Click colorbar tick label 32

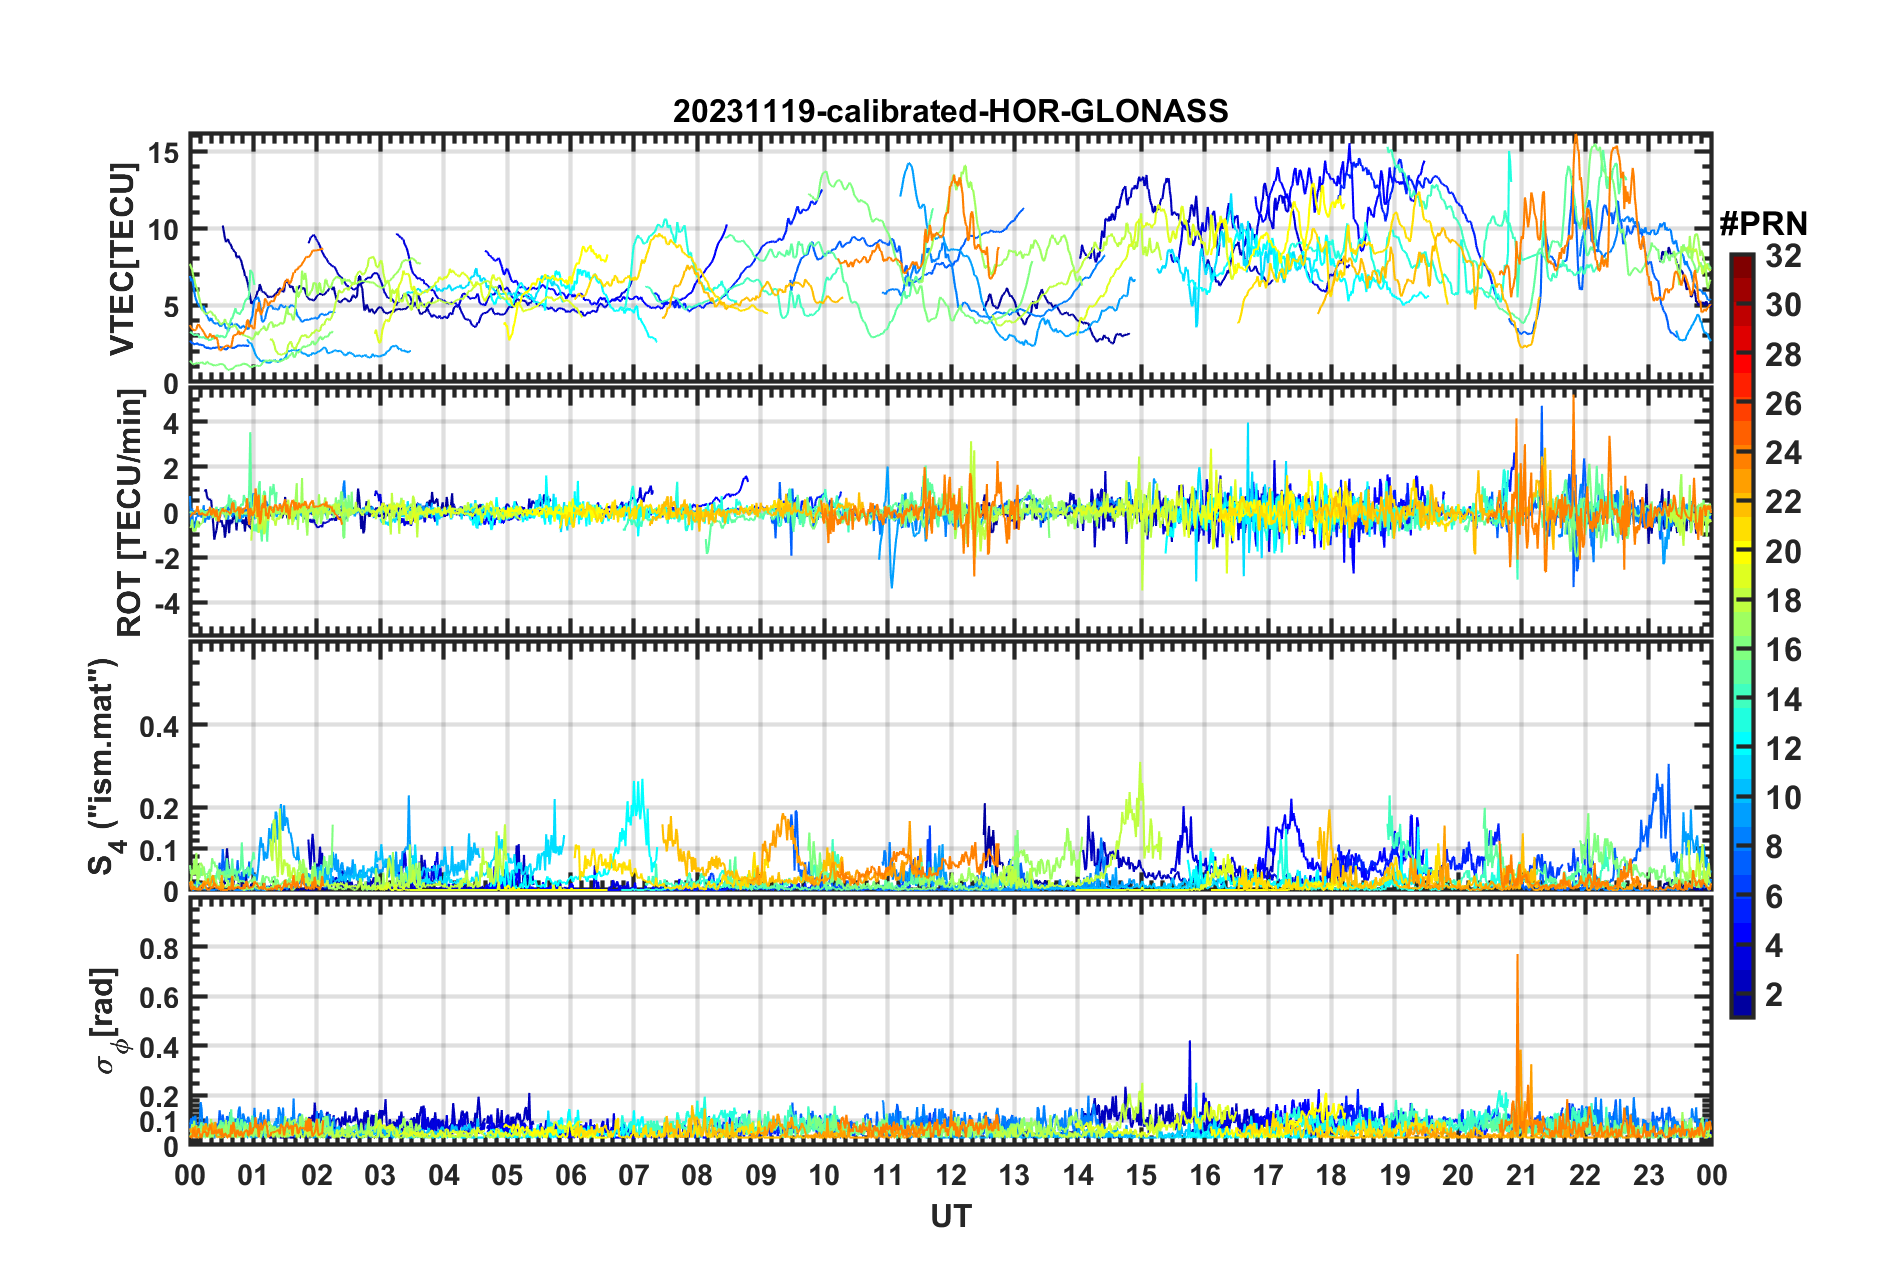tap(1783, 256)
